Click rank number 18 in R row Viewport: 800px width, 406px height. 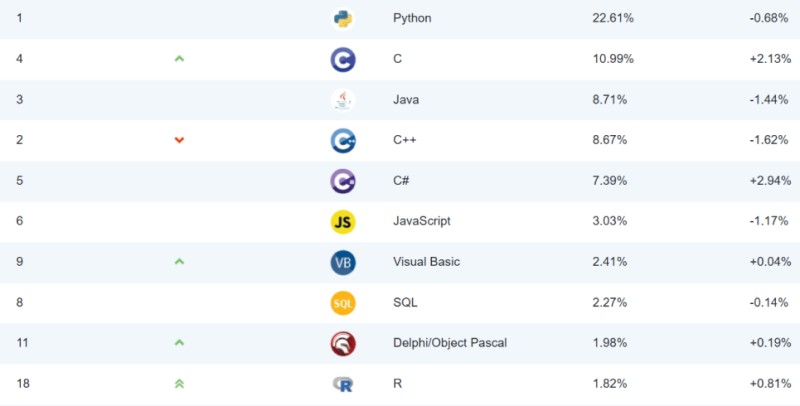[22, 384]
